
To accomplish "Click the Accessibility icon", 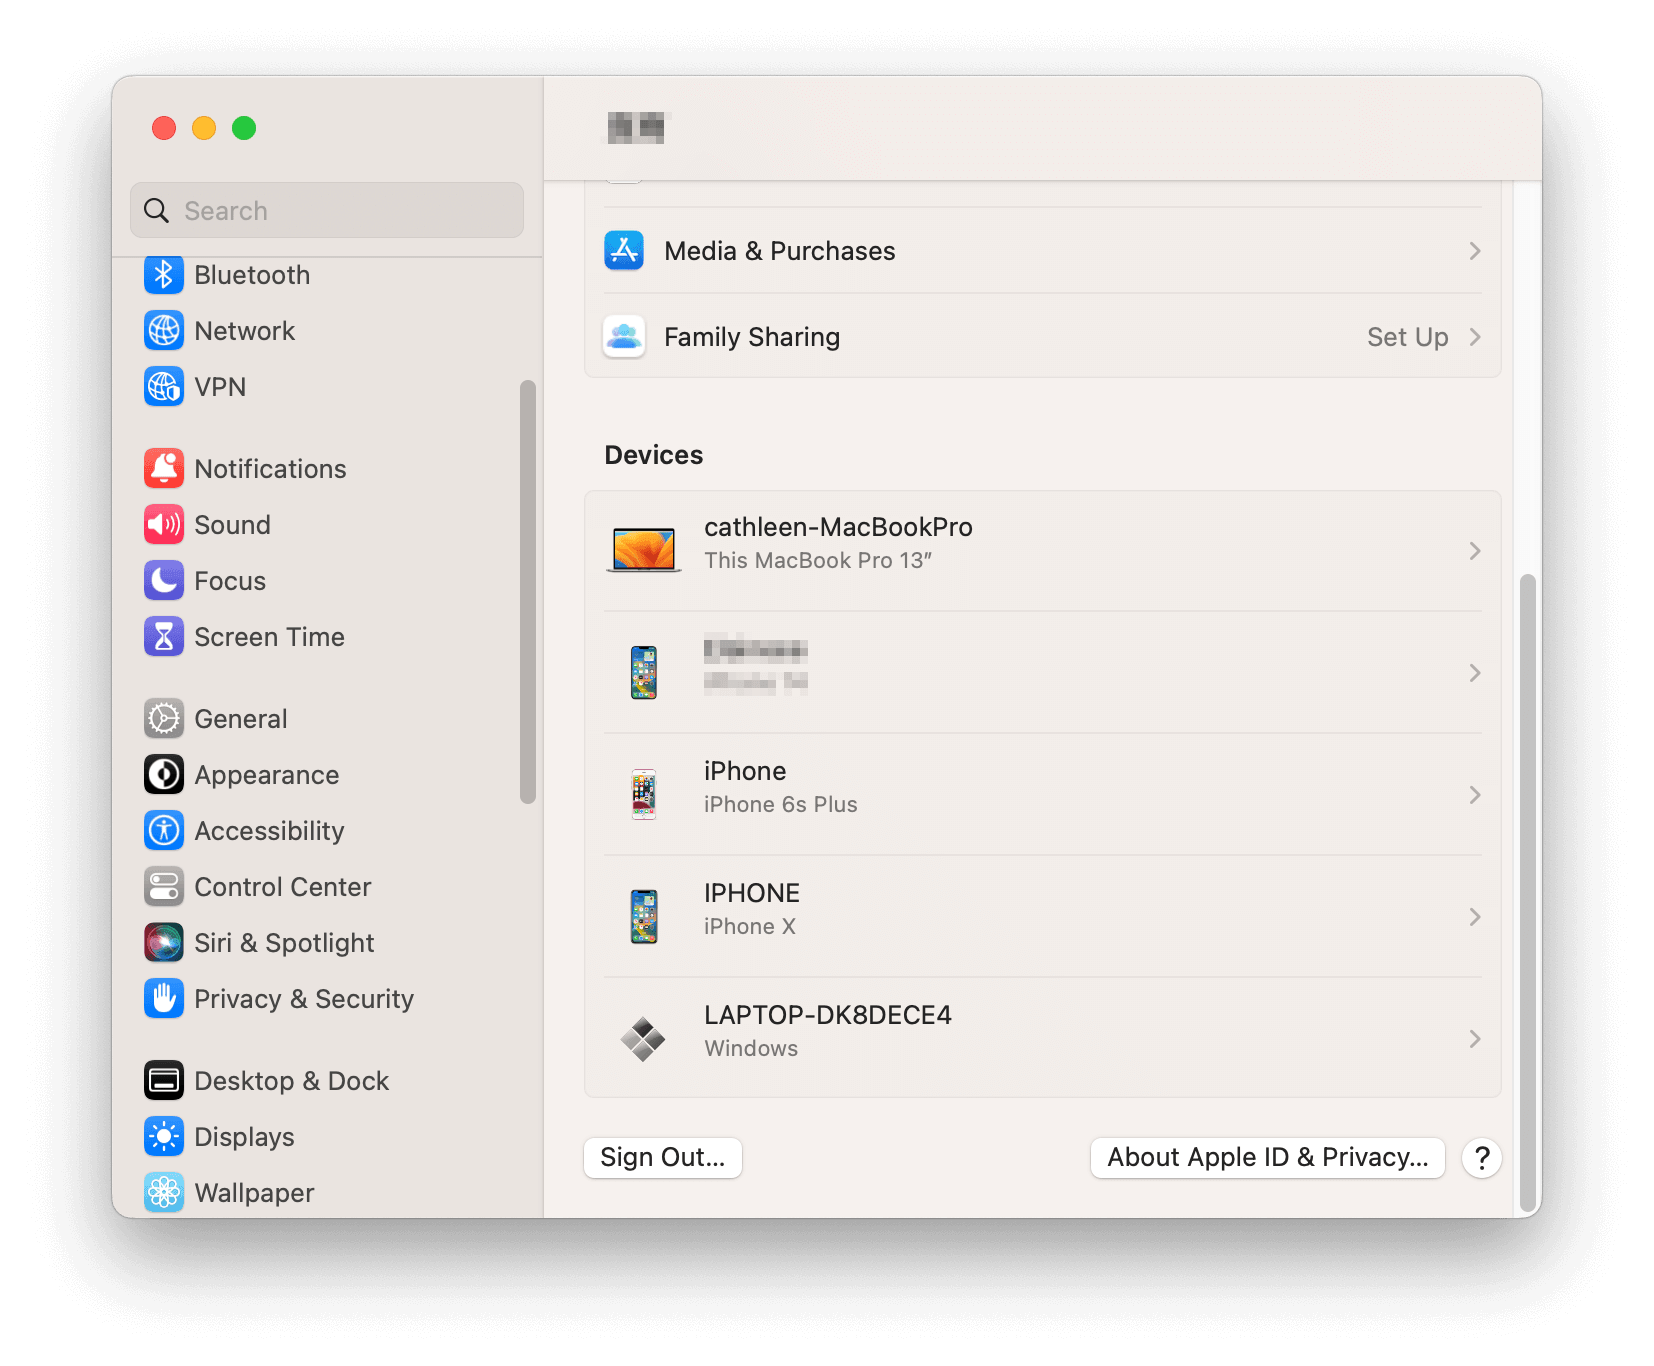I will [164, 831].
